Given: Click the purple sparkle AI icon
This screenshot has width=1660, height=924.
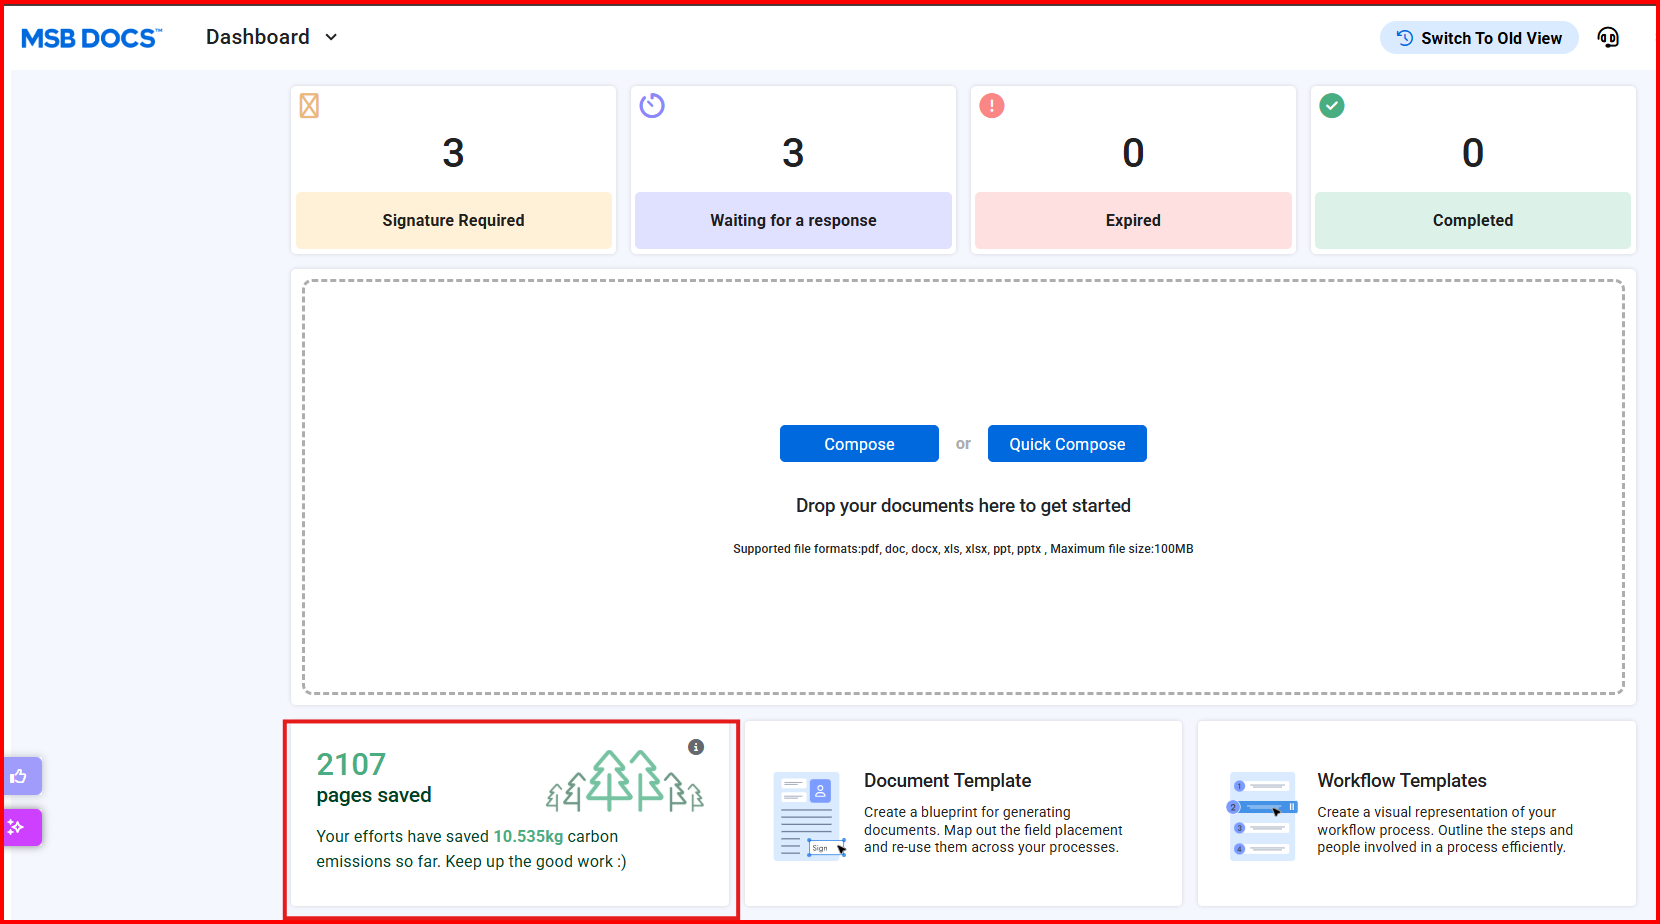Looking at the screenshot, I should (x=17, y=827).
